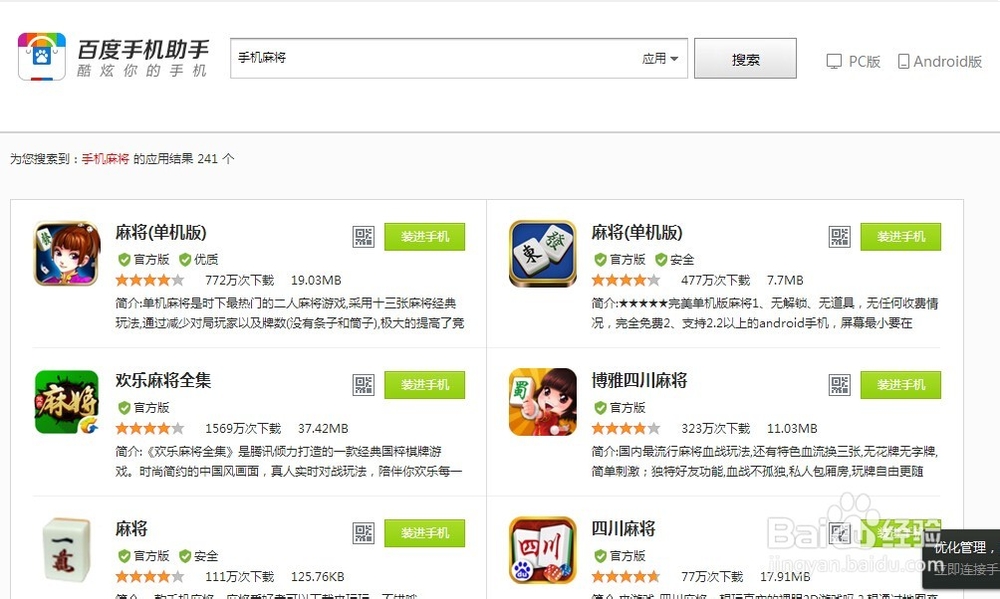Click the Baidu Mobile Assistant logo
The image size is (1000, 599).
(x=113, y=57)
